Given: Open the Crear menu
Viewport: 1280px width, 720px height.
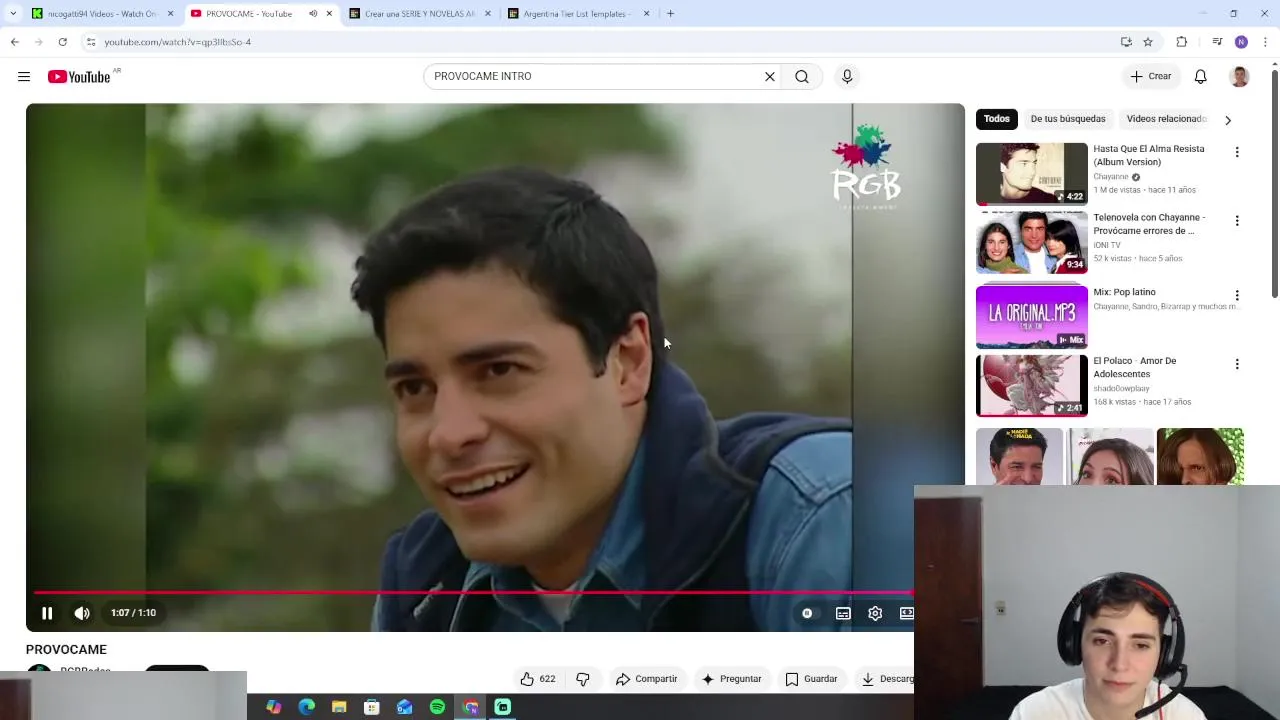Looking at the screenshot, I should (1151, 77).
